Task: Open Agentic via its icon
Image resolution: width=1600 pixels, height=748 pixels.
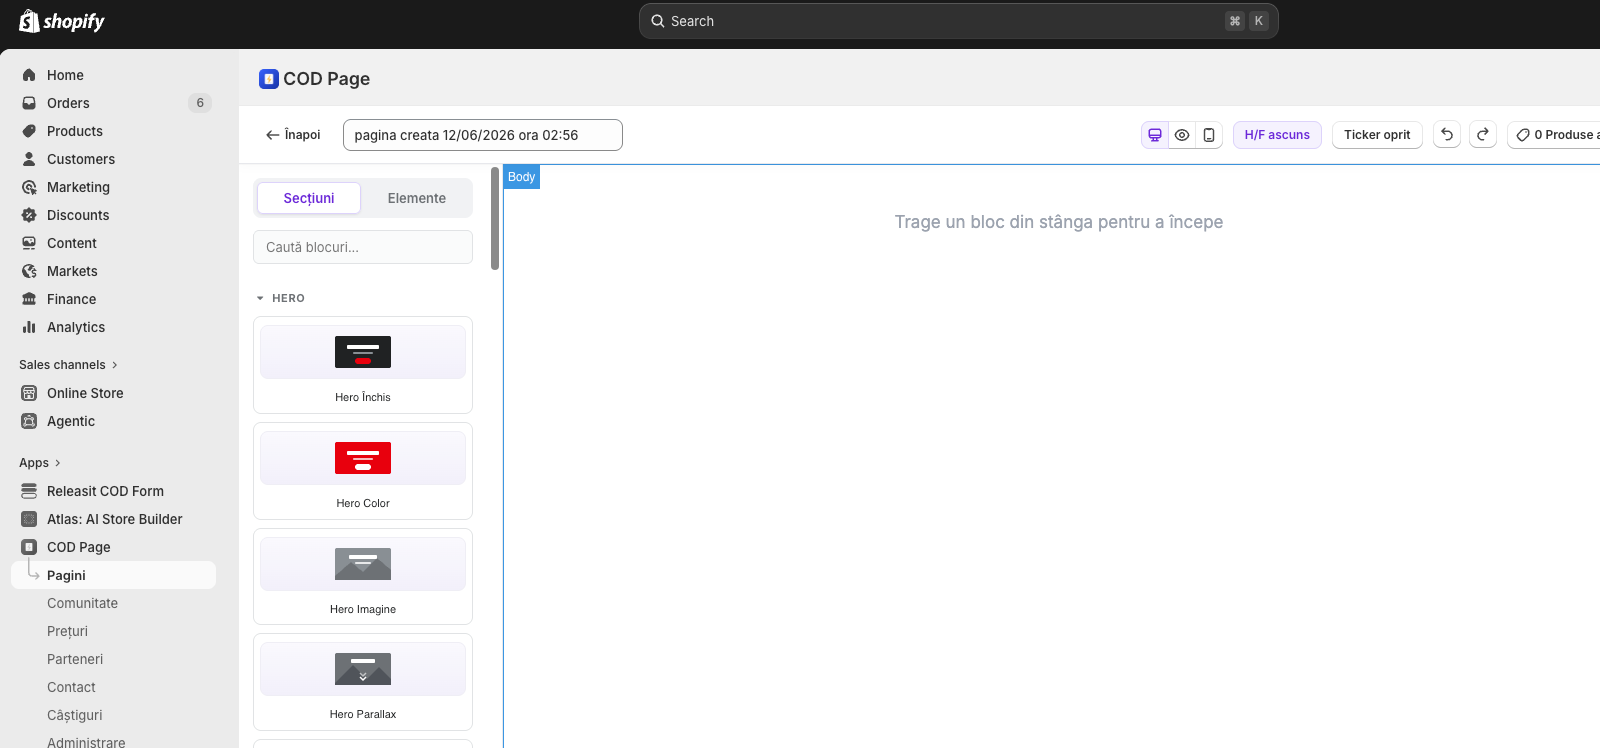Action: click(29, 421)
